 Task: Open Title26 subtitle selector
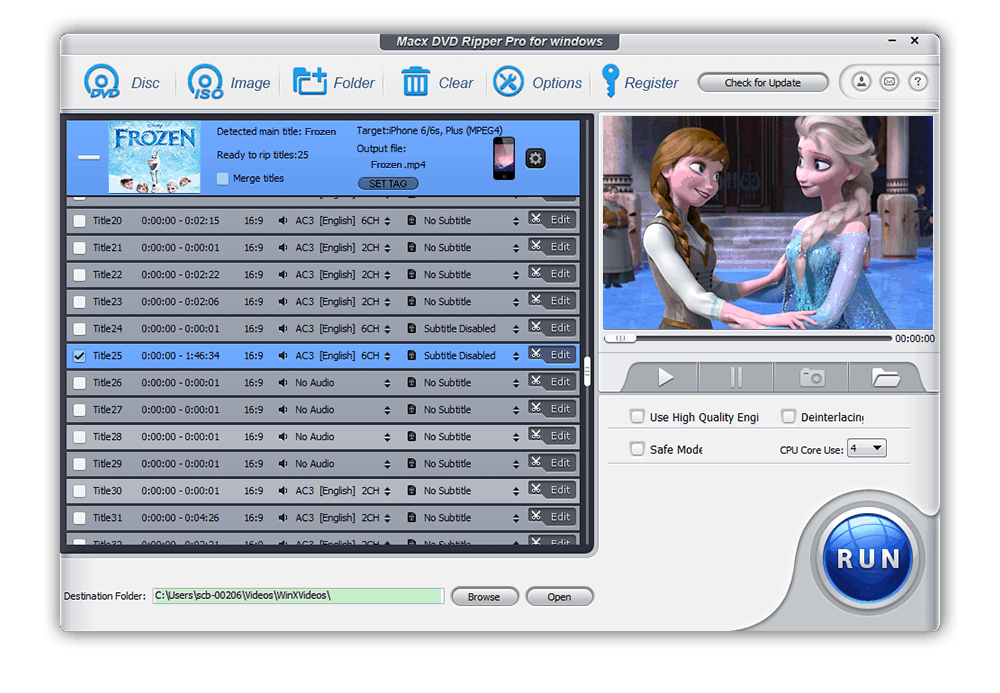(515, 383)
